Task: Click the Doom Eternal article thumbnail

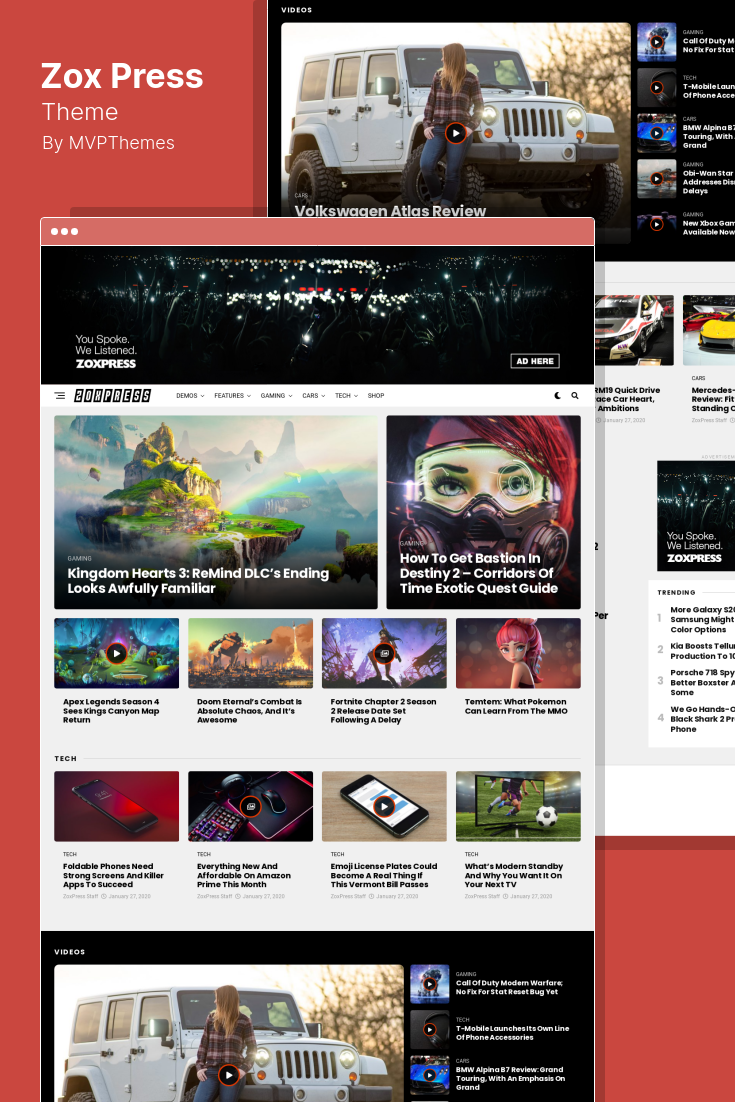Action: pyautogui.click(x=250, y=653)
